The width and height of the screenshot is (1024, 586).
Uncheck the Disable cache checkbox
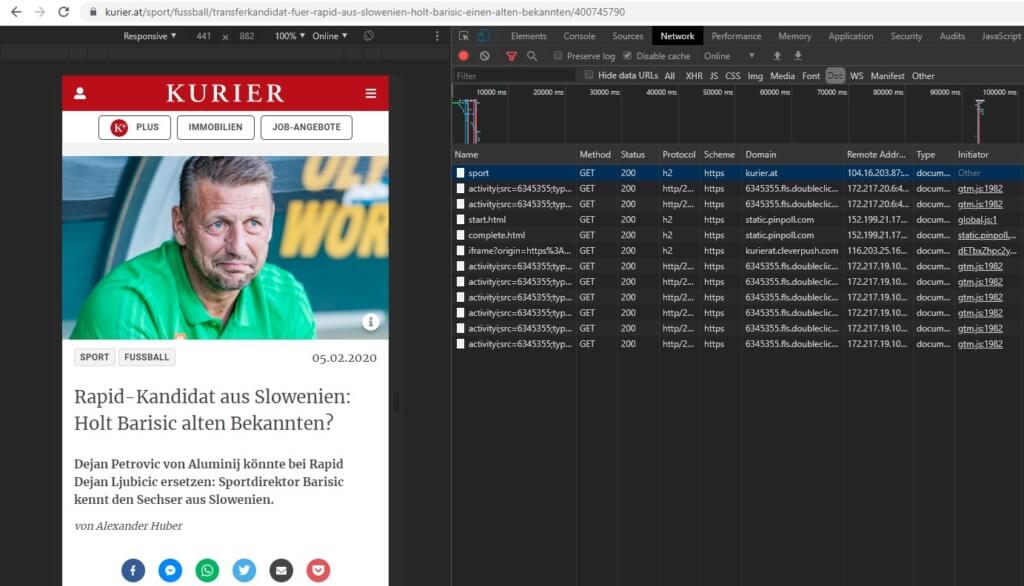(628, 56)
